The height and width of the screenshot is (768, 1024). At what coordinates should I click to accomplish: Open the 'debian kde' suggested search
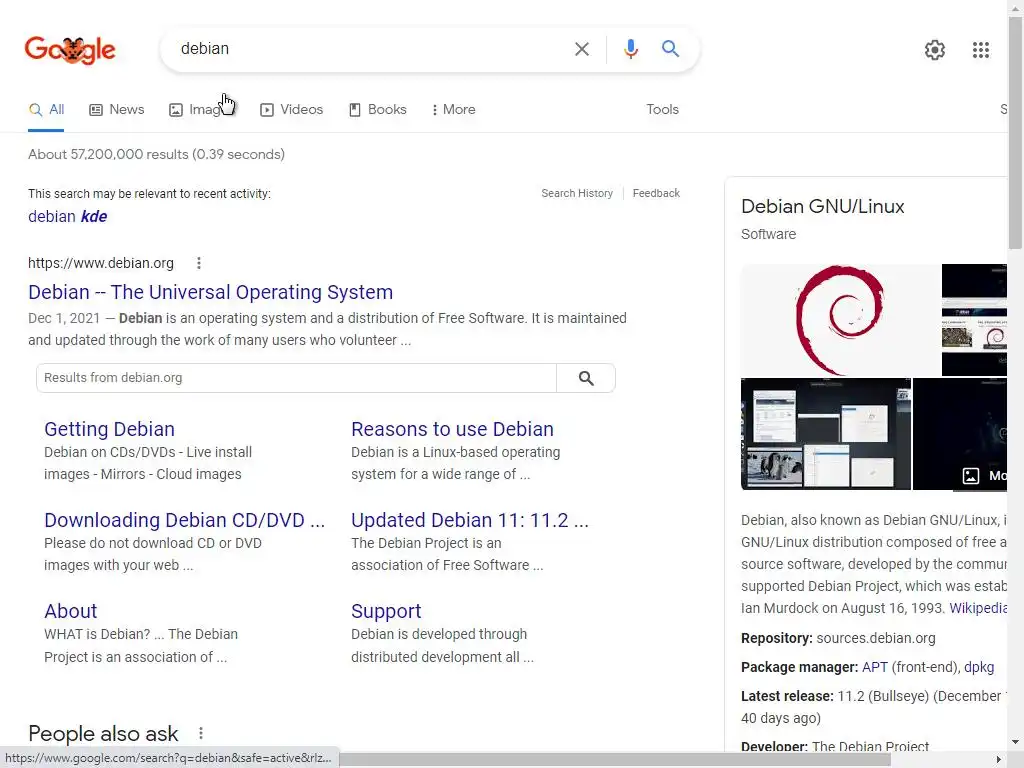point(67,216)
